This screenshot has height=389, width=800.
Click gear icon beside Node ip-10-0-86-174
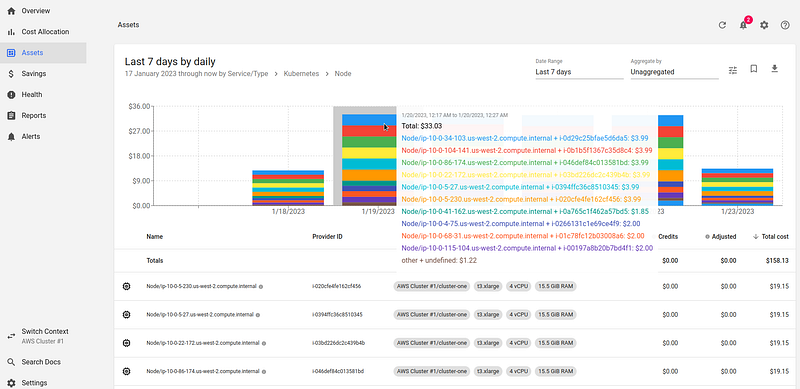127,371
